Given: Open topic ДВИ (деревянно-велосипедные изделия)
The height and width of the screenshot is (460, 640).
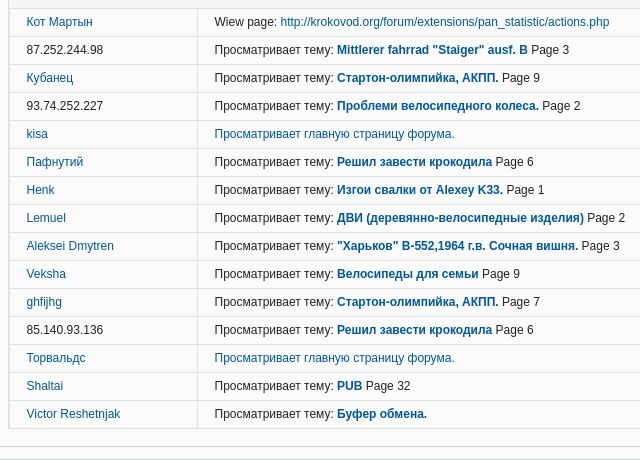Looking at the screenshot, I should [460, 218].
